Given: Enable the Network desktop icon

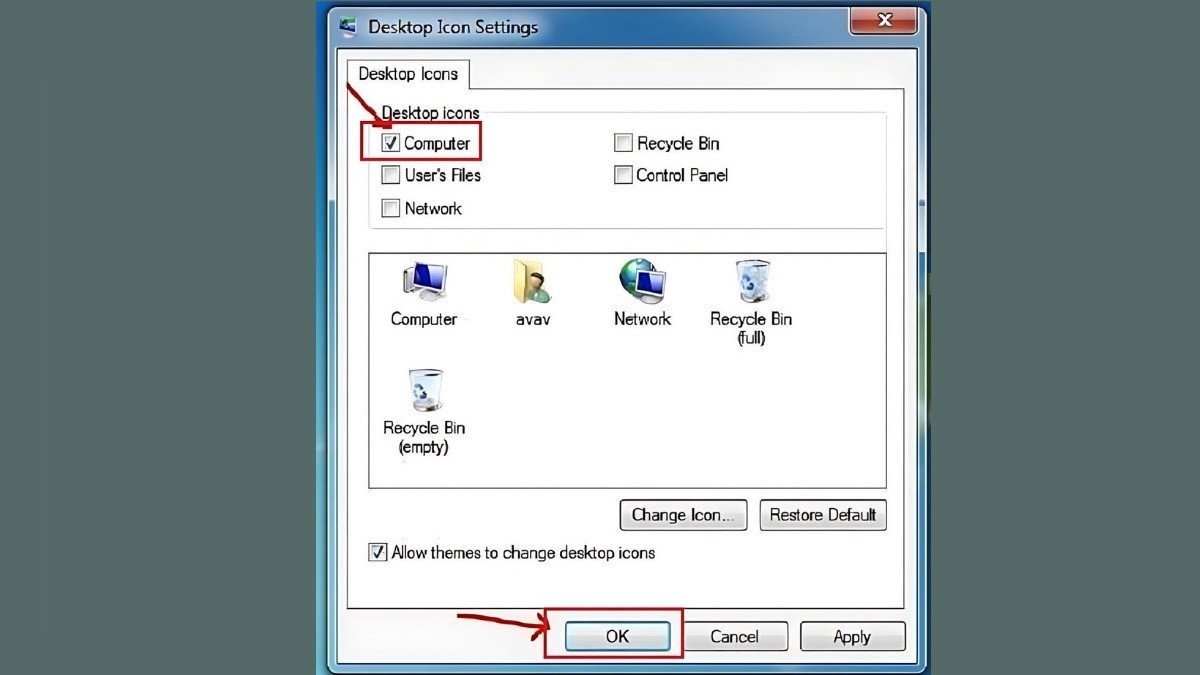Looking at the screenshot, I should pos(390,208).
